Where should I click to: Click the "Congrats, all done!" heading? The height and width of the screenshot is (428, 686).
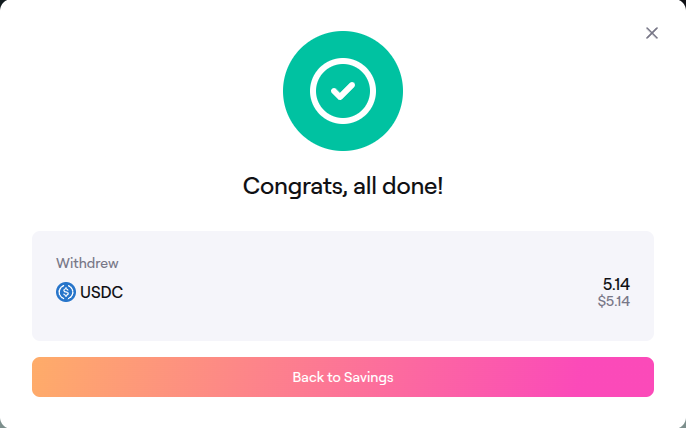coord(343,186)
